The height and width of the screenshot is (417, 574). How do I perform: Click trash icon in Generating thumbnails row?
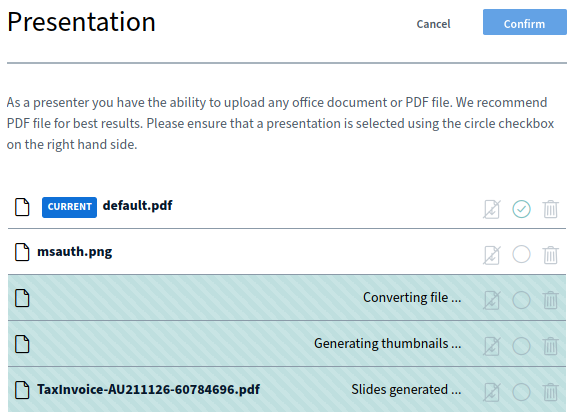coord(551,346)
